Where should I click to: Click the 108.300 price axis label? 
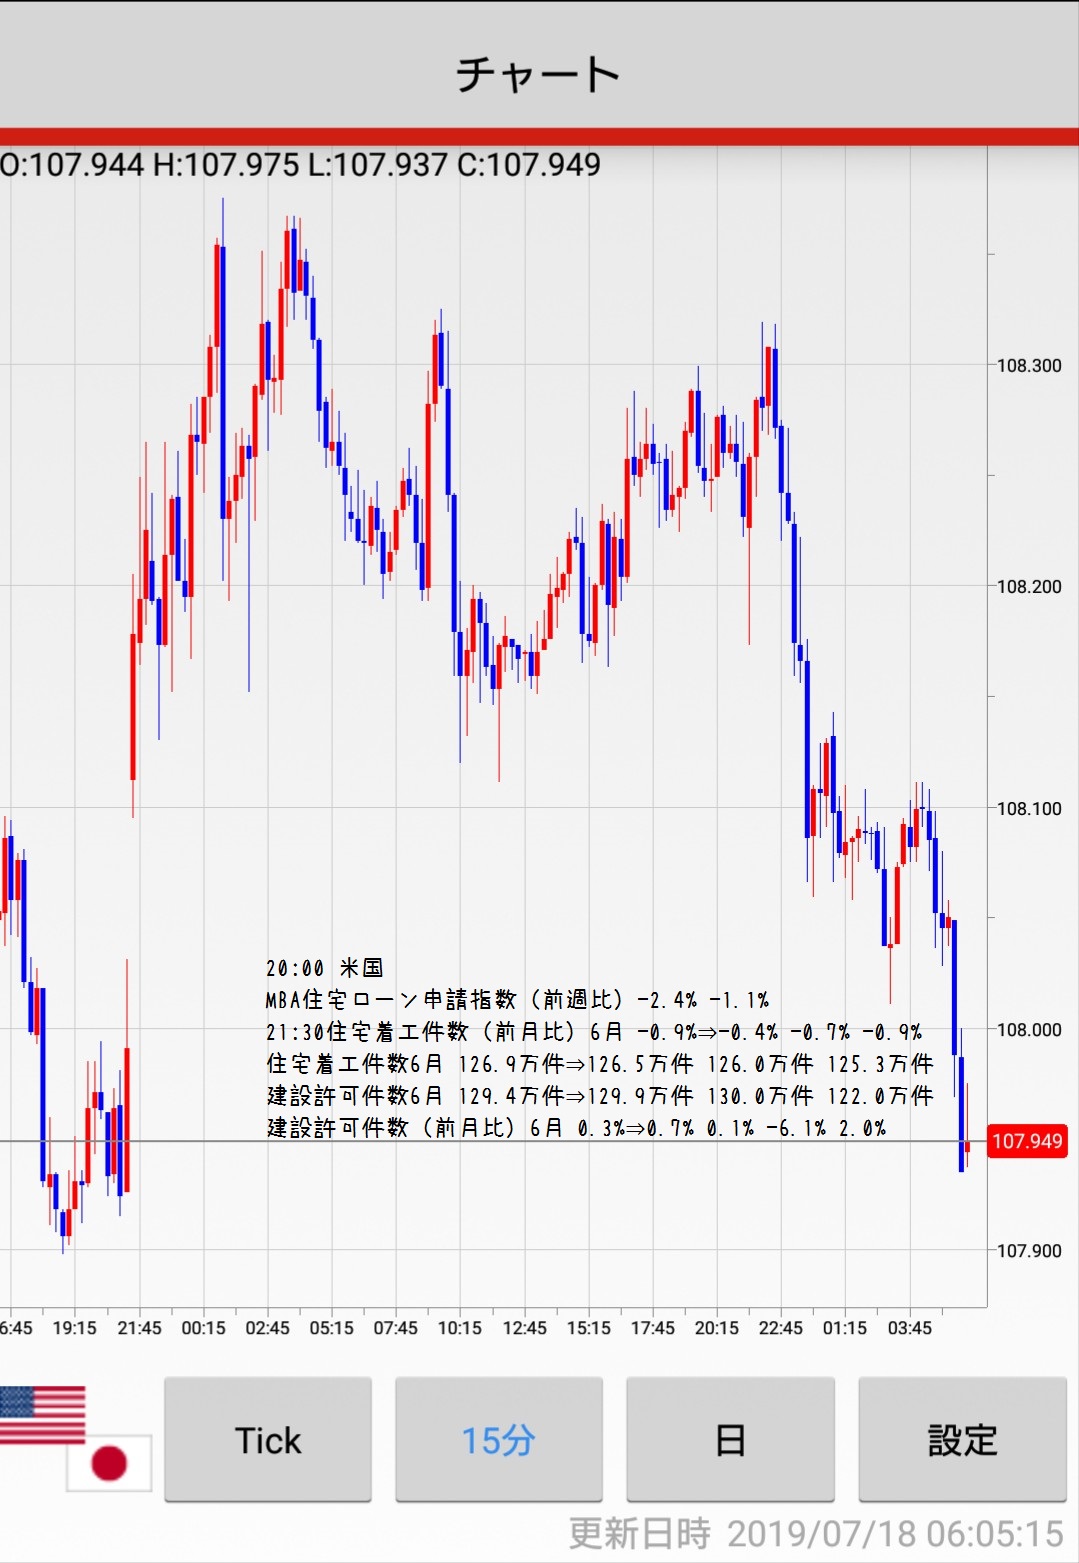1029,366
